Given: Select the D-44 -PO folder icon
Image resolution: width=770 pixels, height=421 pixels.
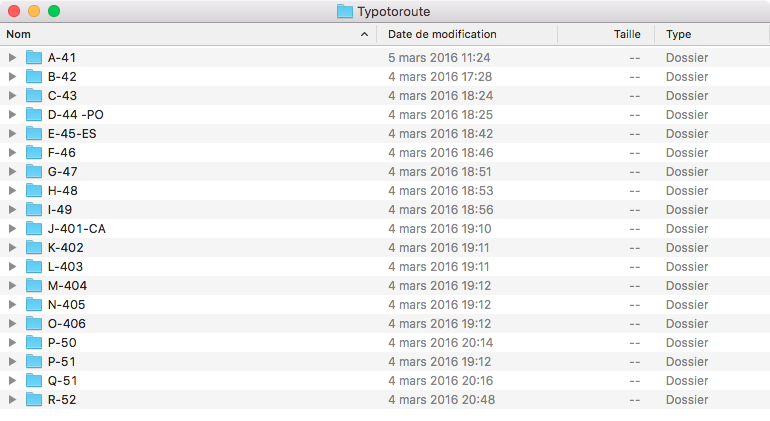Looking at the screenshot, I should [x=34, y=114].
